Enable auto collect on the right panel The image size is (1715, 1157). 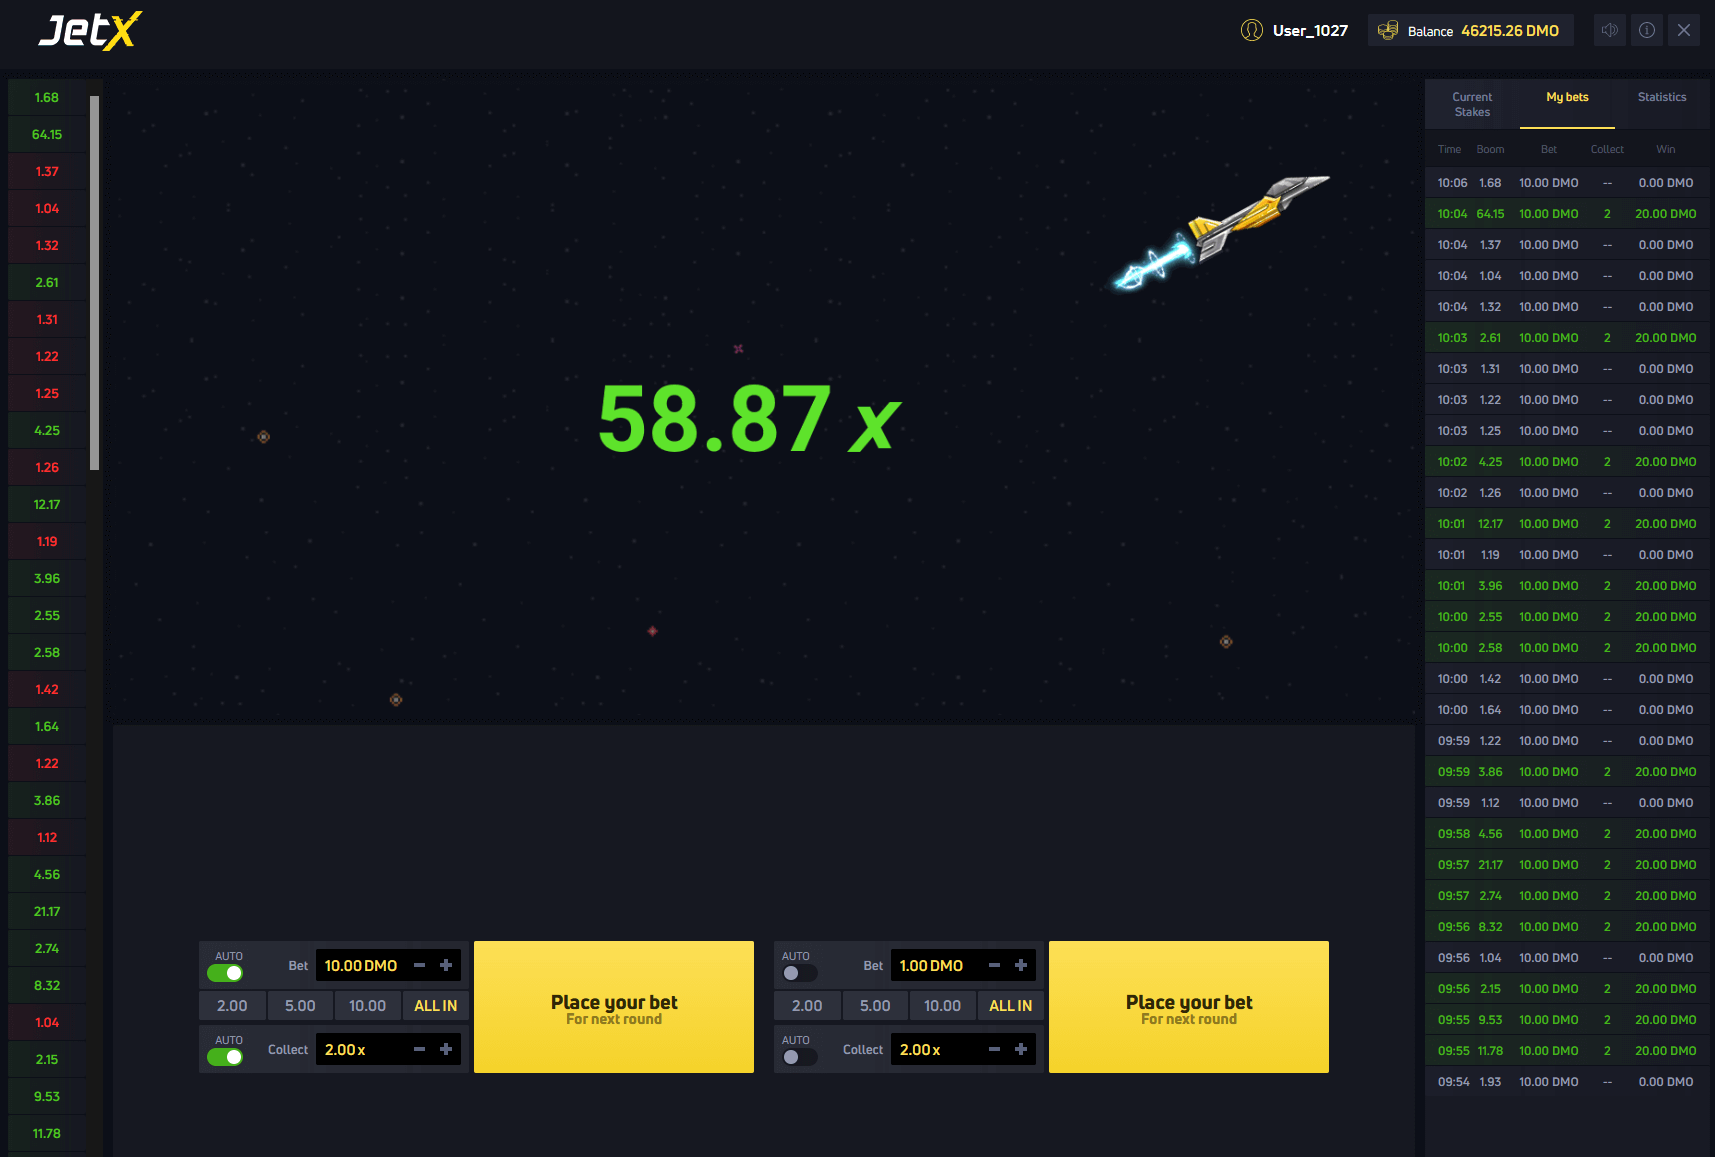(799, 1057)
